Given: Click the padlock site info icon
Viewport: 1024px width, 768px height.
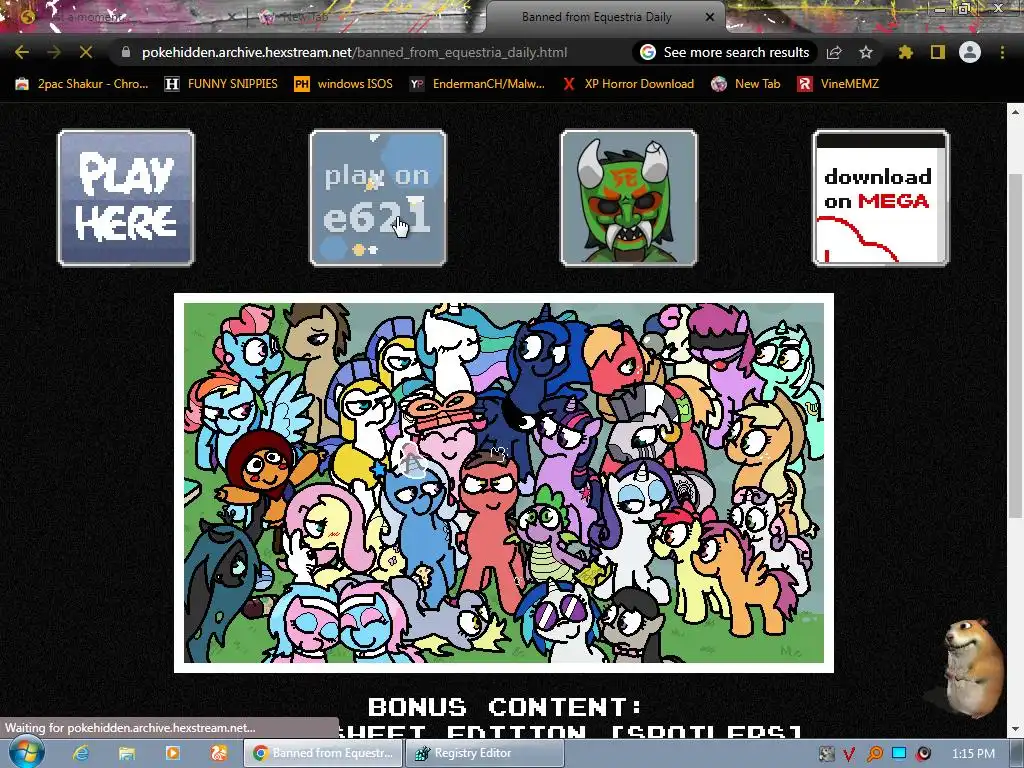Looking at the screenshot, I should tap(126, 52).
